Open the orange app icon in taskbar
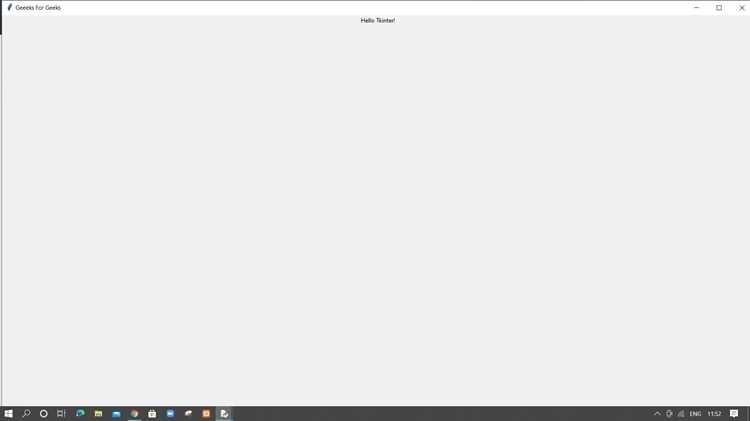The height and width of the screenshot is (421, 750). 206,413
